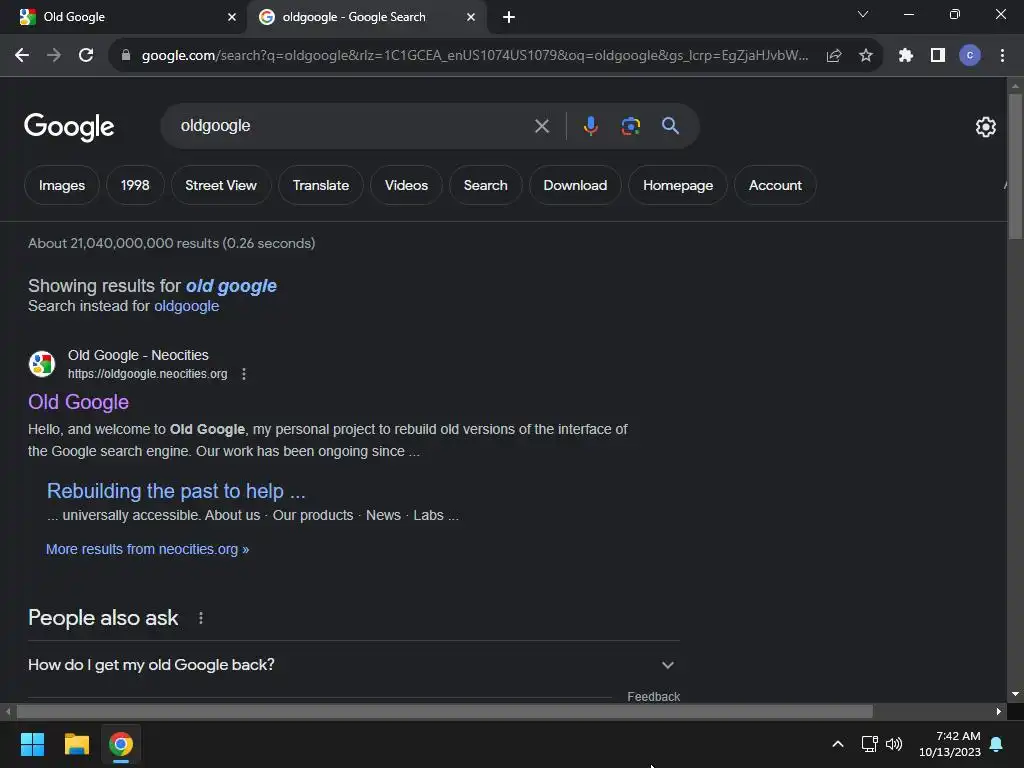Screen dimensions: 1024x768
Task: Click the Google logo
Action: [69, 127]
